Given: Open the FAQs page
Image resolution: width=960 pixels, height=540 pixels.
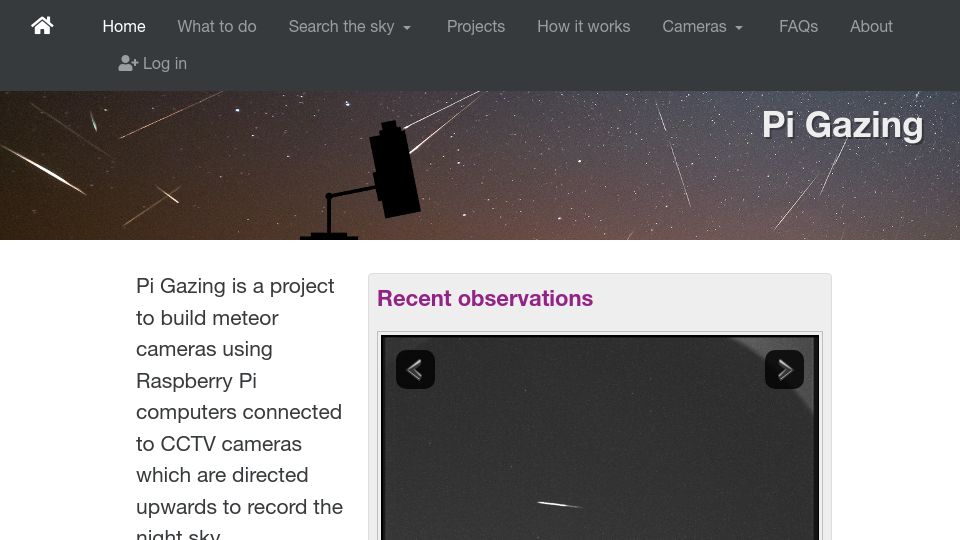Looking at the screenshot, I should pos(798,26).
